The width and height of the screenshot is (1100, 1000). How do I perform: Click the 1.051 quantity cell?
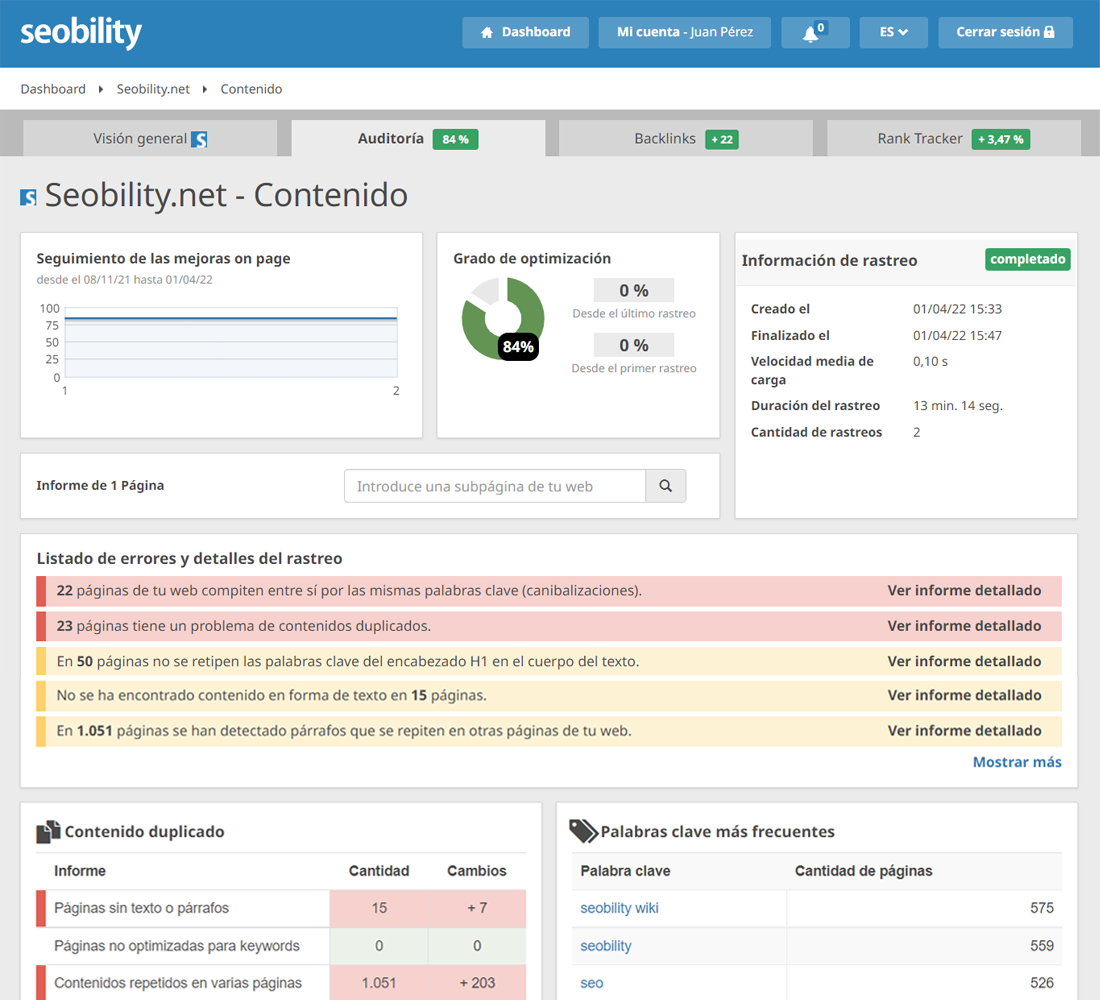[379, 983]
